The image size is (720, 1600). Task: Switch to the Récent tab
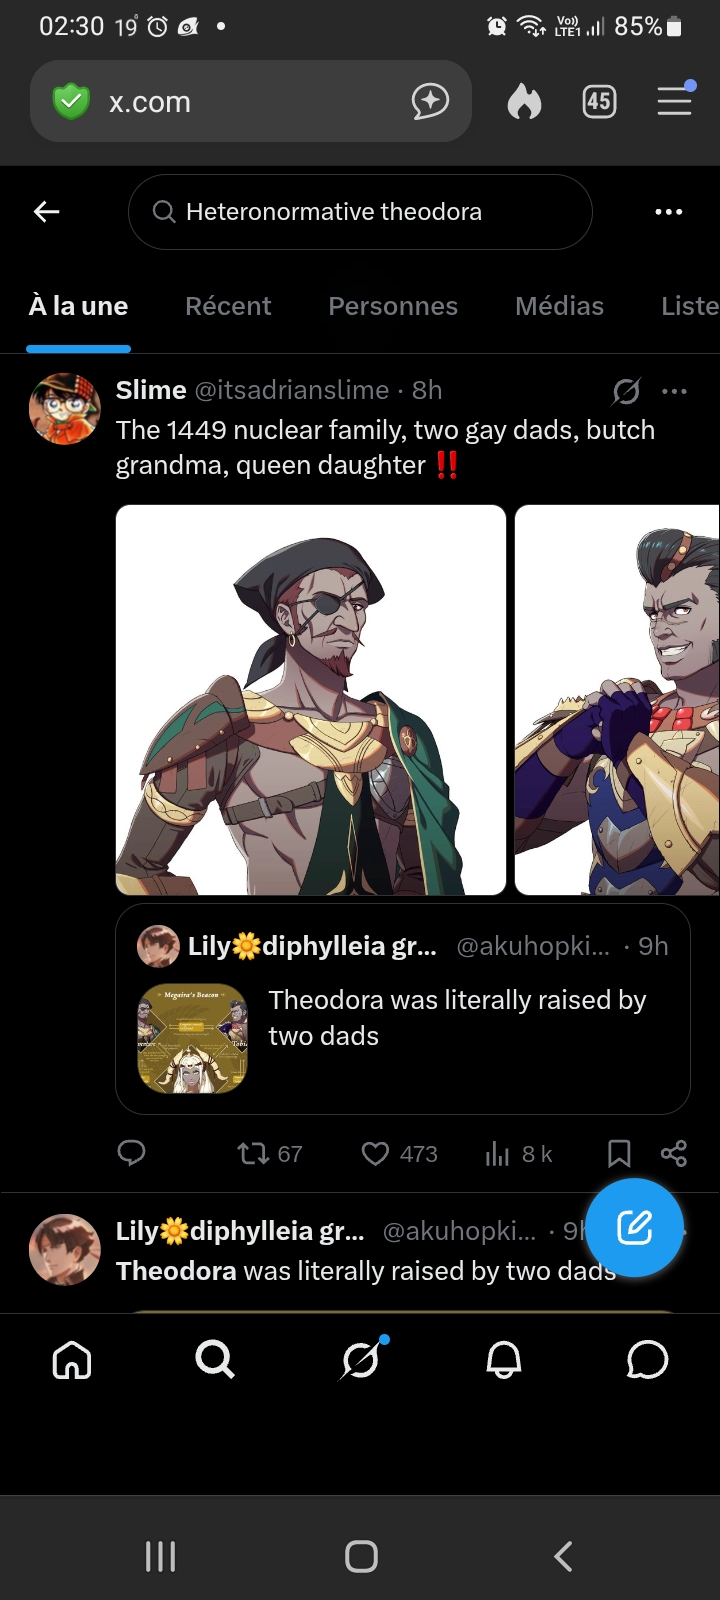[x=228, y=306]
